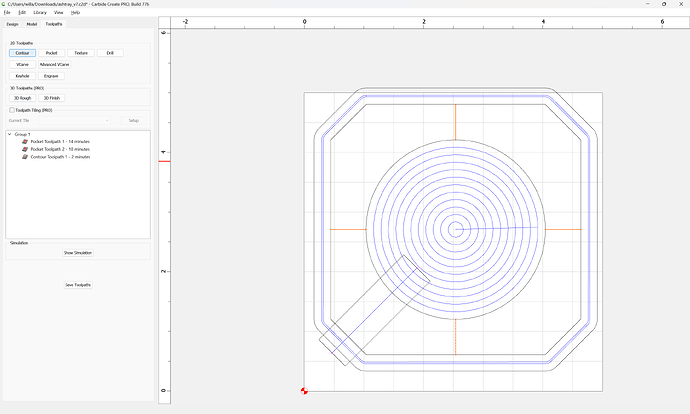Click the red-white origin marker

click(304, 391)
